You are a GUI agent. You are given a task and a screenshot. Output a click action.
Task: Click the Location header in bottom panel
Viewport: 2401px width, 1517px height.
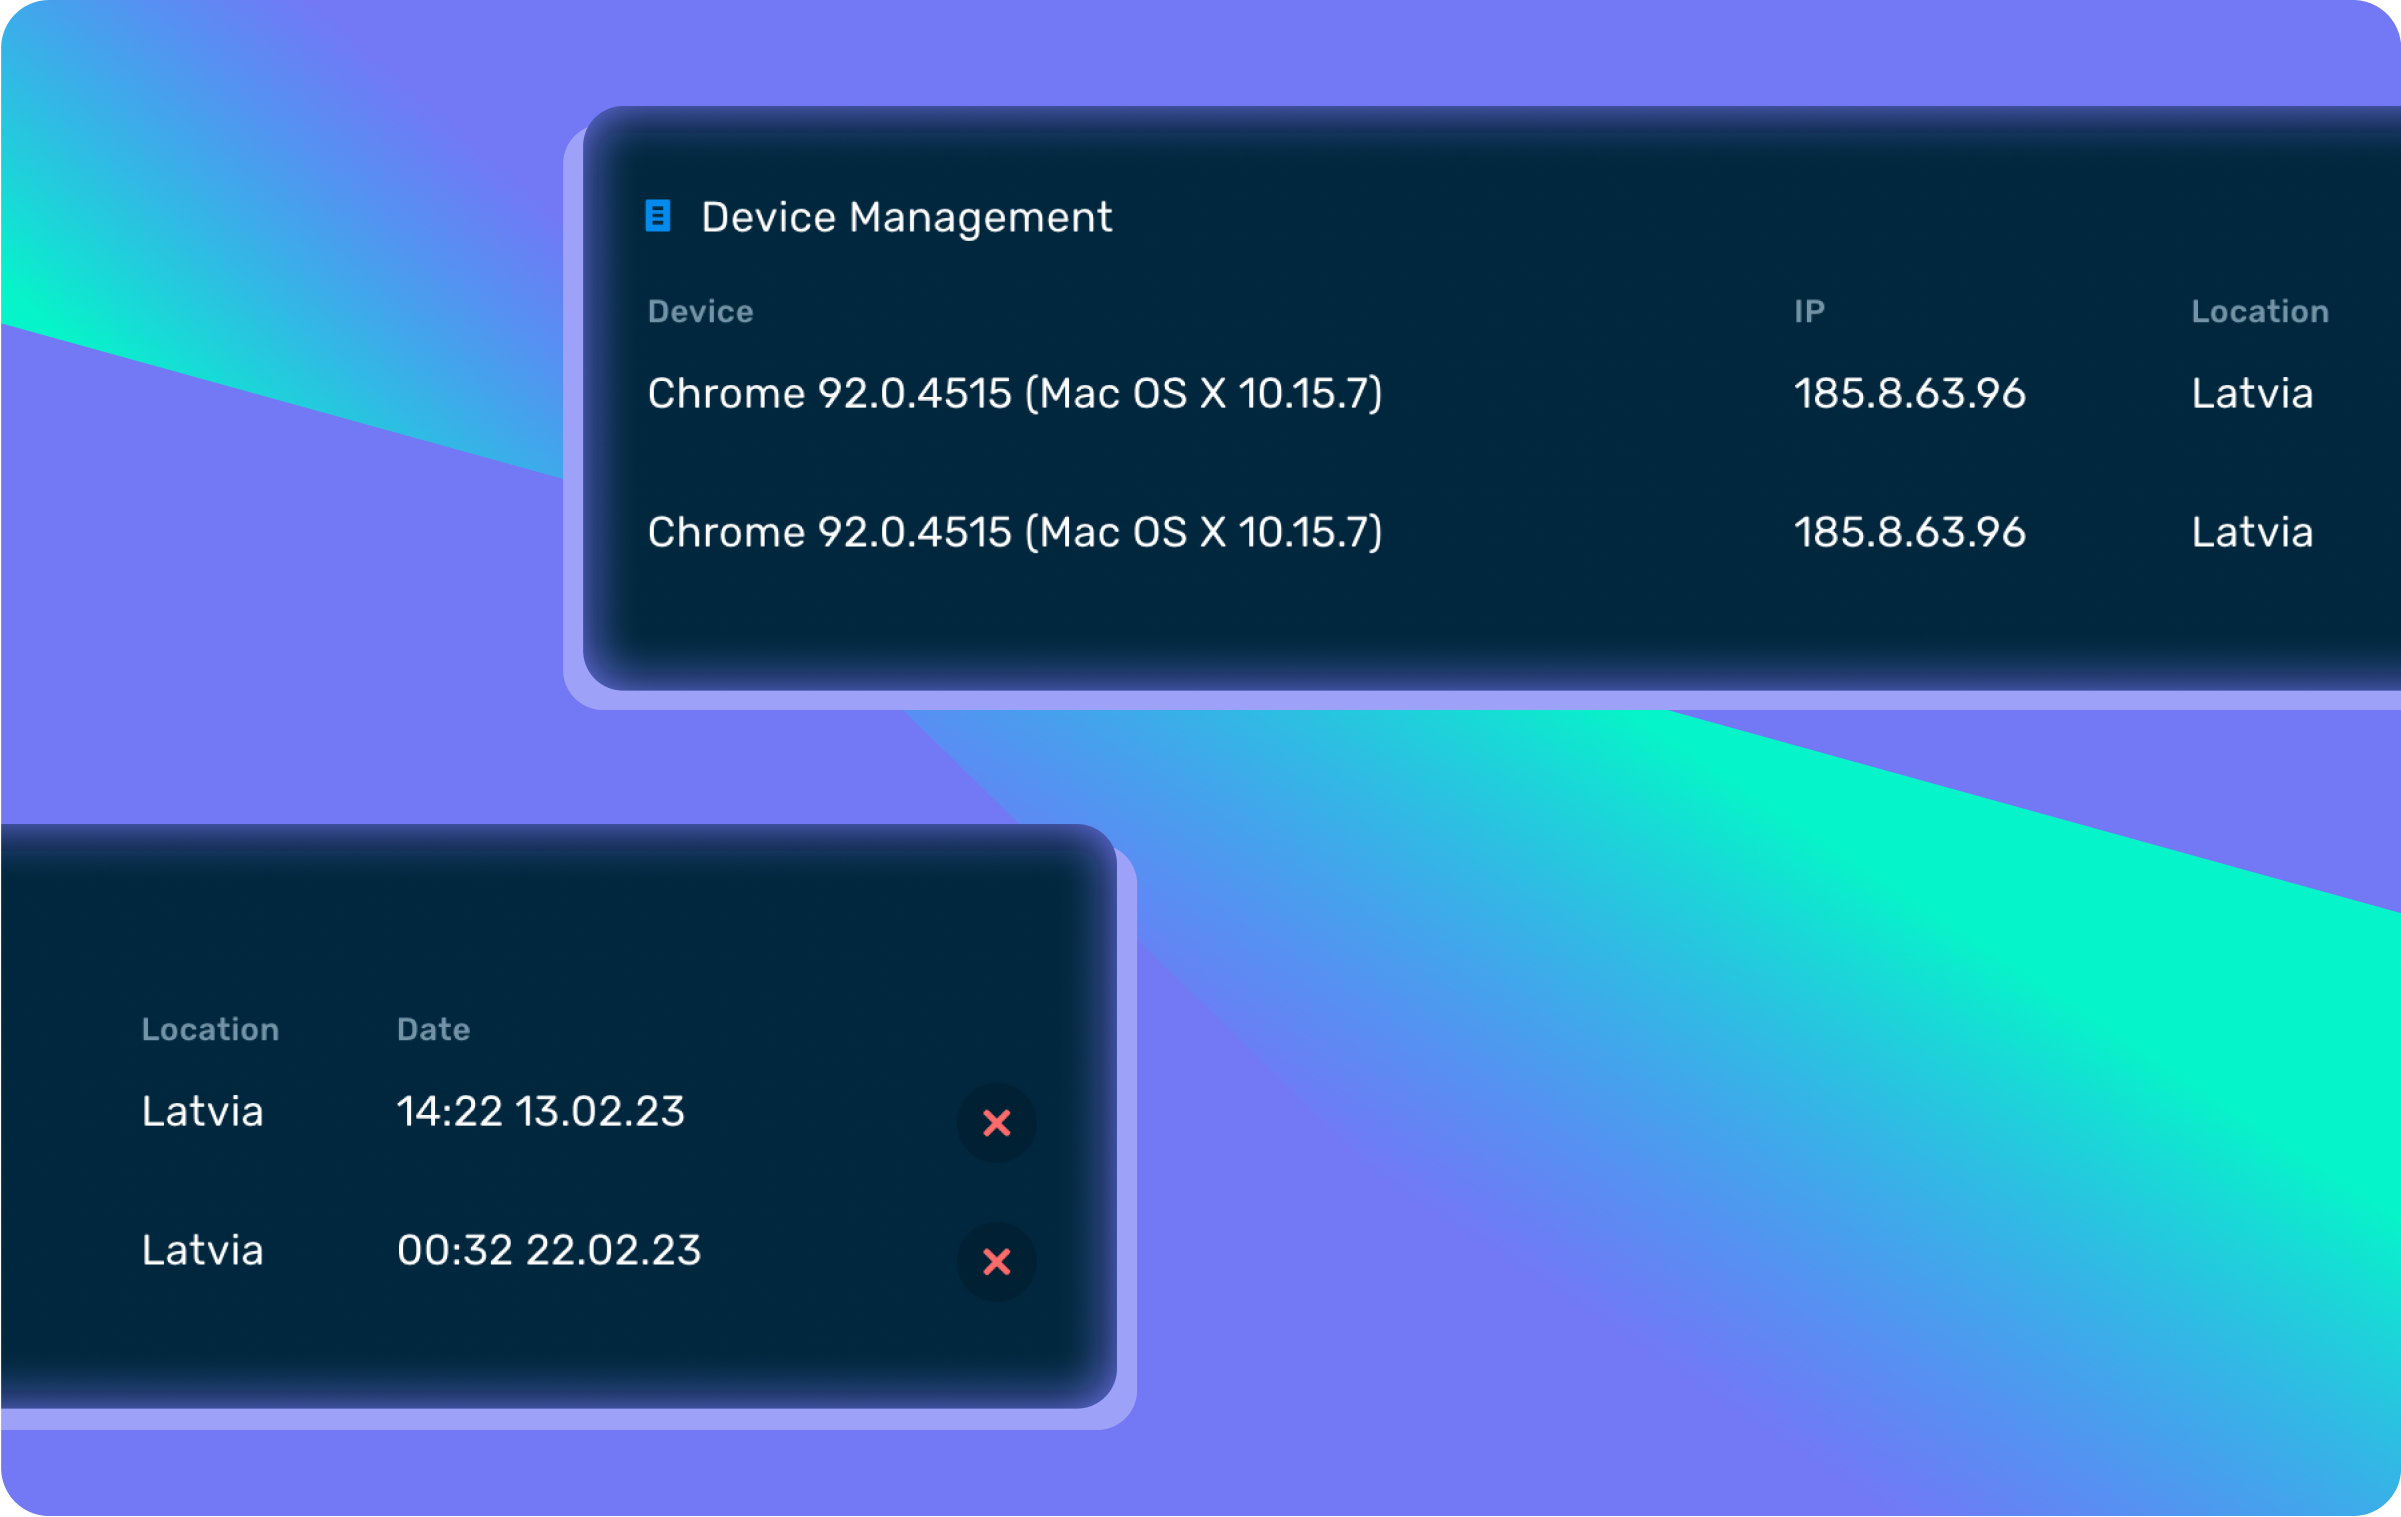(x=210, y=1029)
